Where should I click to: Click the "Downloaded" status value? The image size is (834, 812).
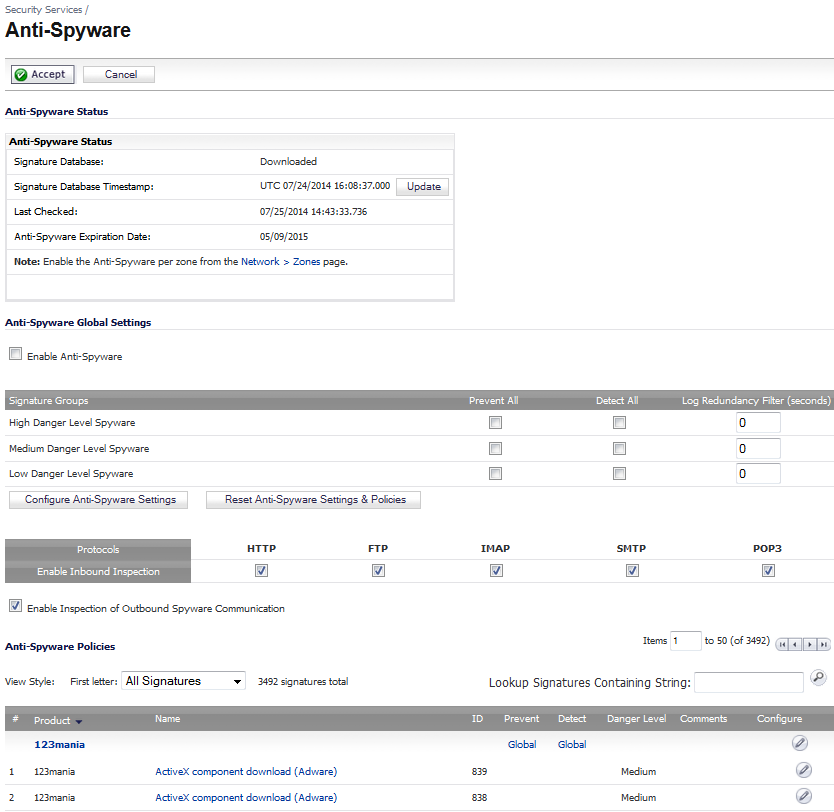[288, 162]
